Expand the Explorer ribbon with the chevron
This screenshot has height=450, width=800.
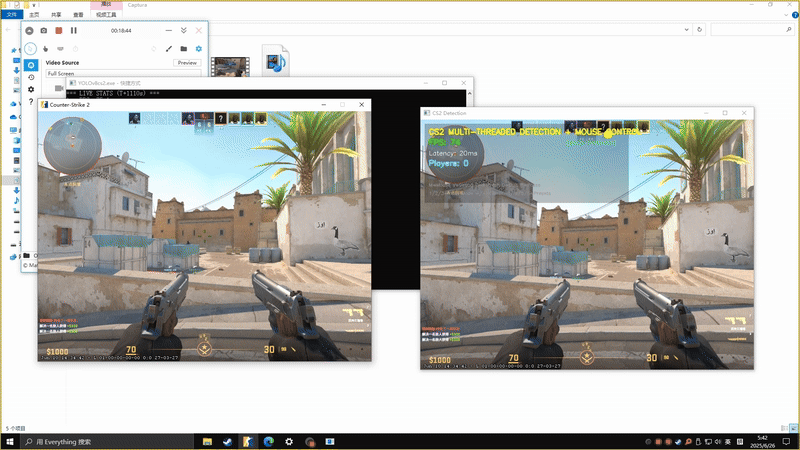coord(786,15)
